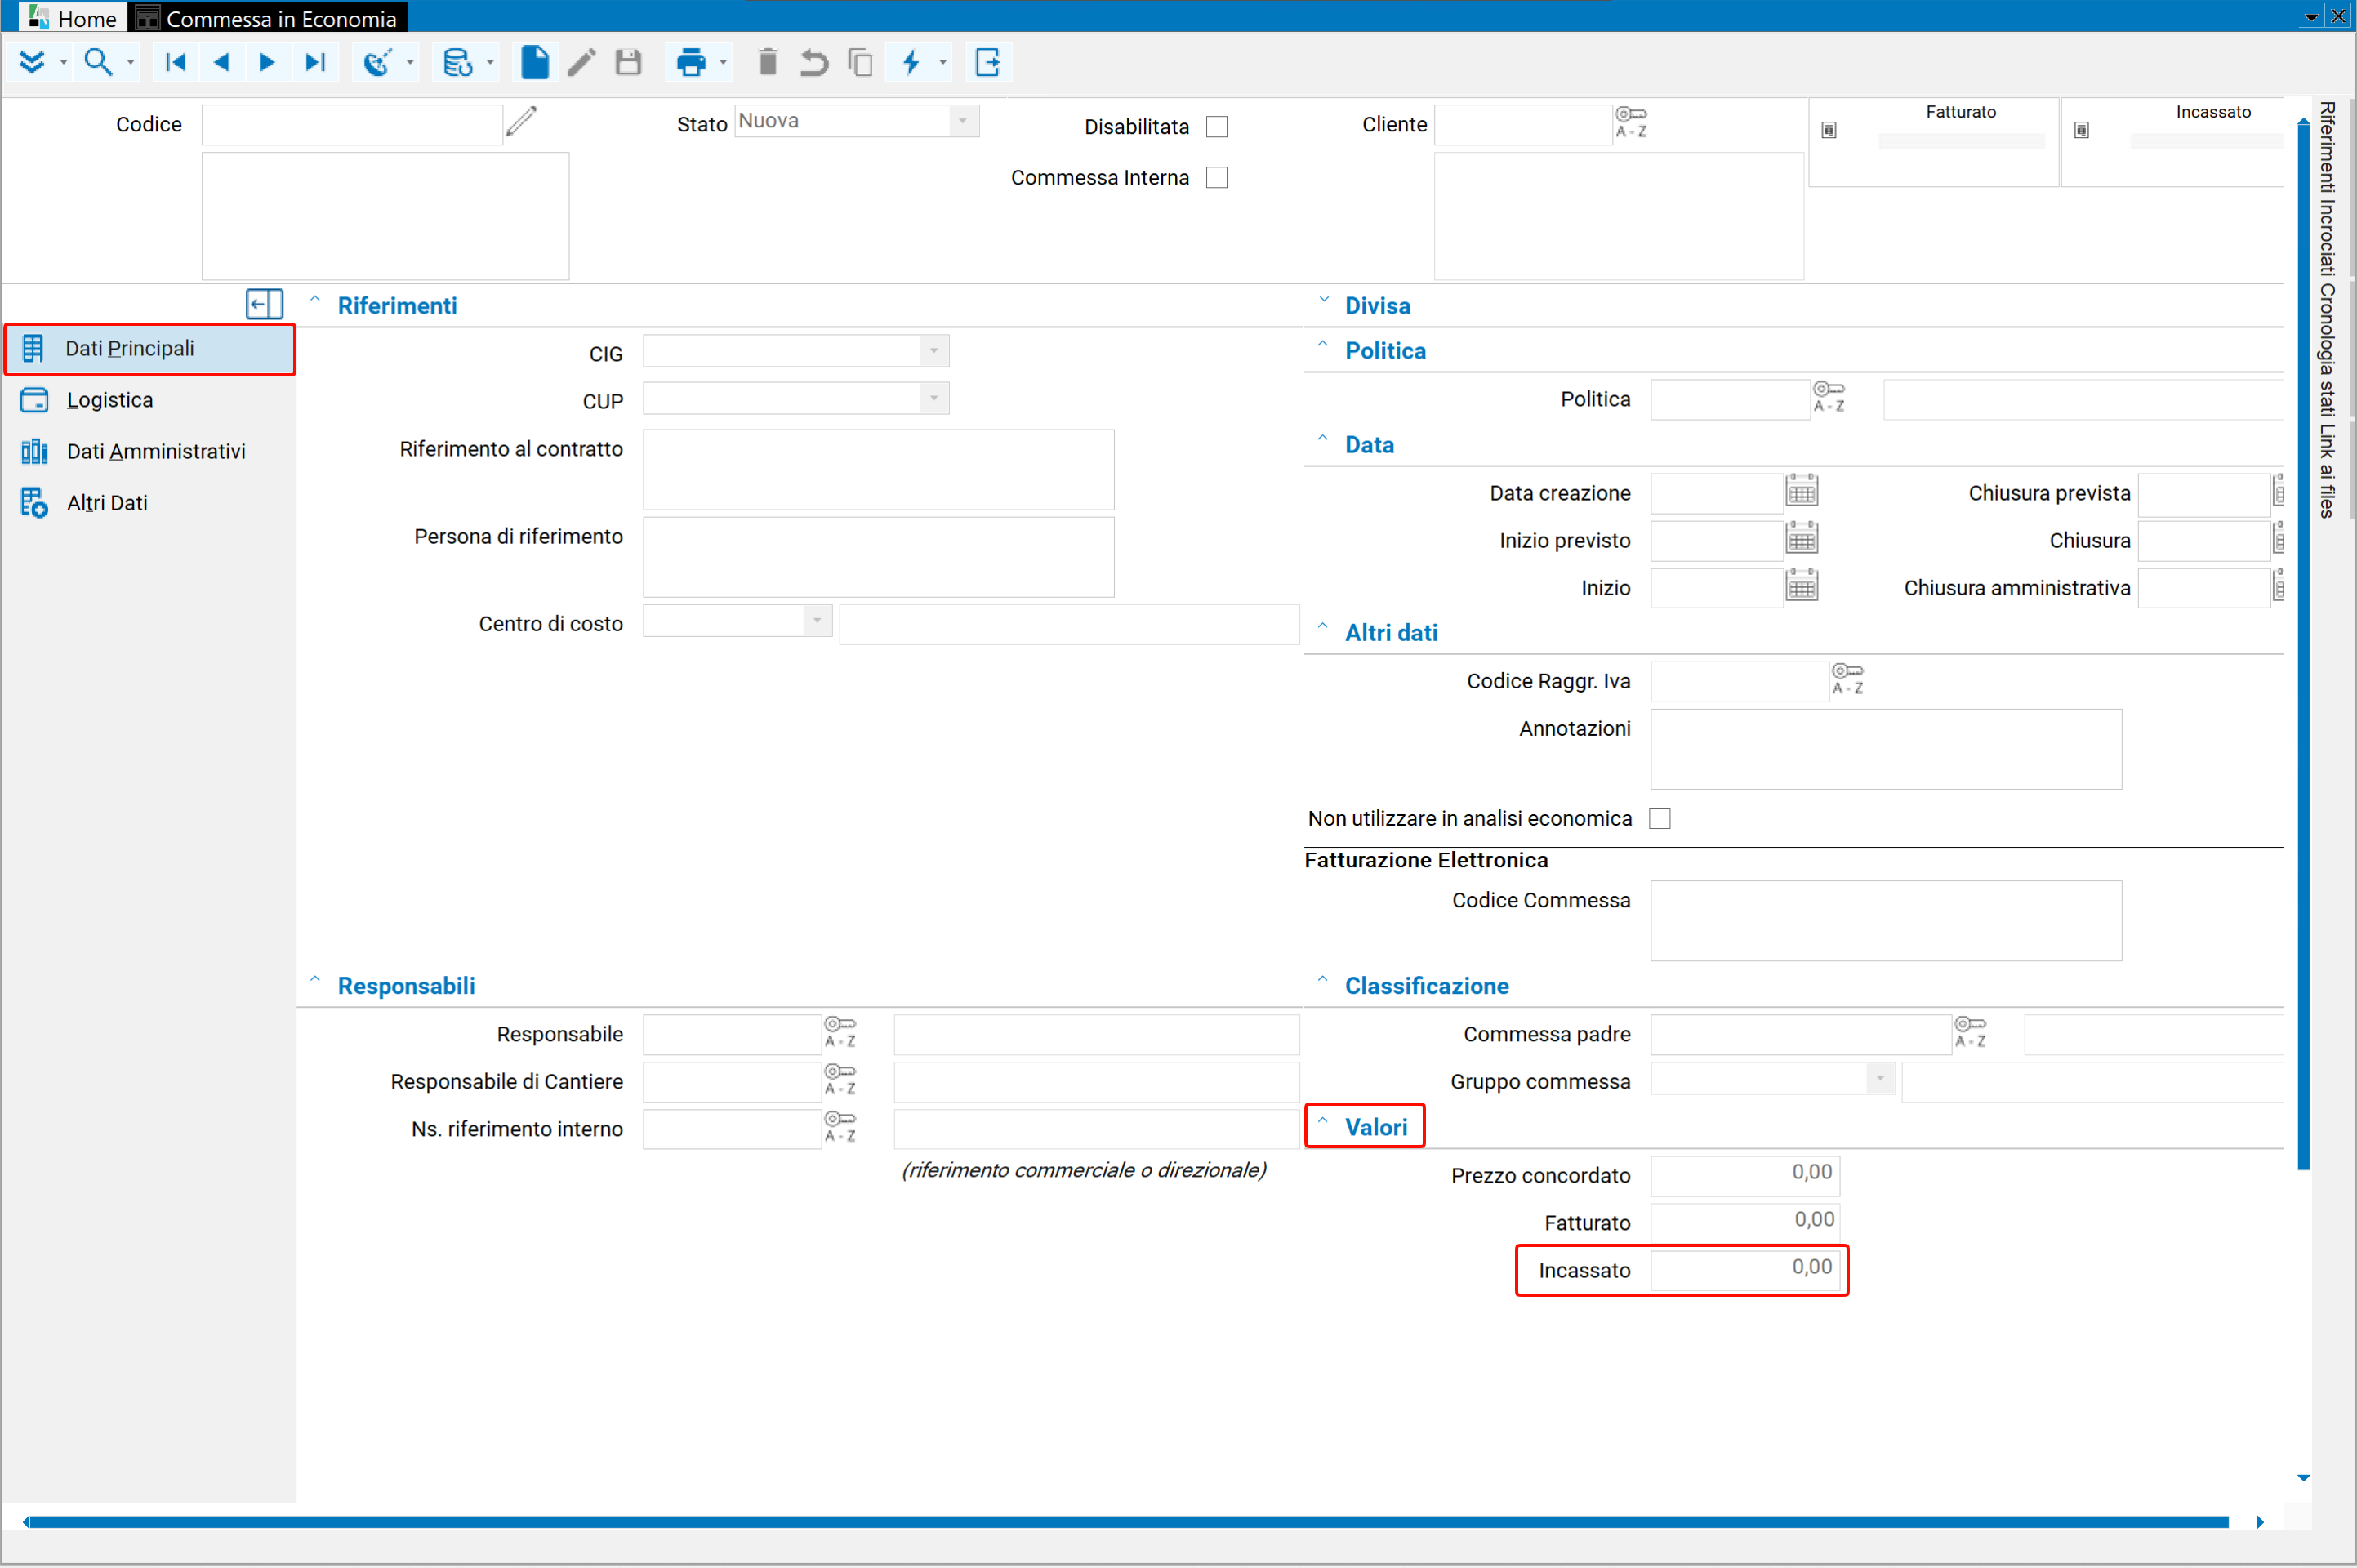Image resolution: width=2357 pixels, height=1568 pixels.
Task: Tick the Commessa Interna checkbox
Action: click(1217, 178)
